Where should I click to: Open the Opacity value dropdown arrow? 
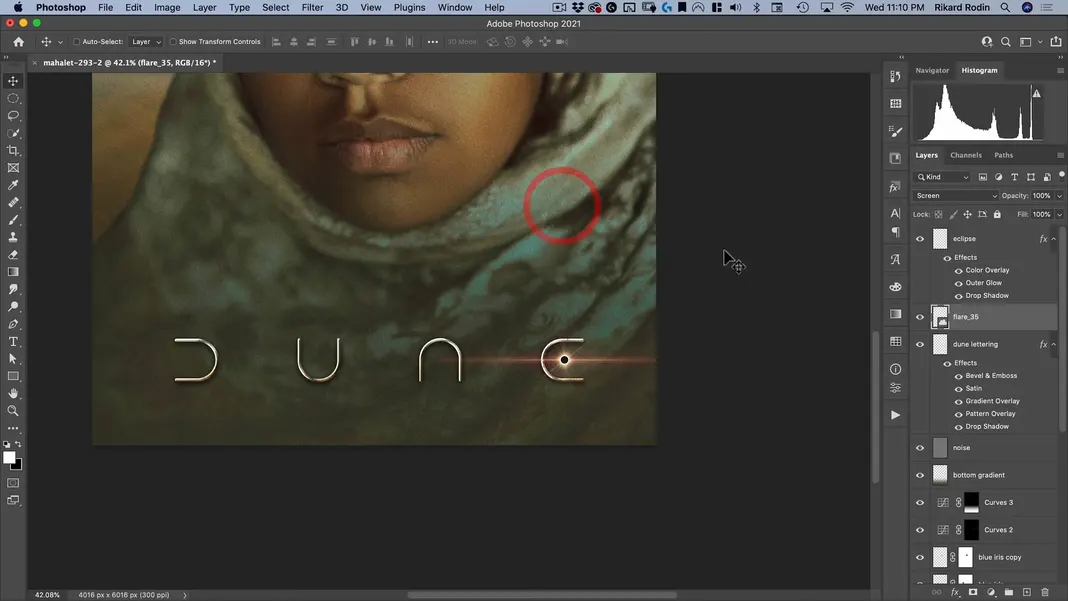click(1059, 196)
